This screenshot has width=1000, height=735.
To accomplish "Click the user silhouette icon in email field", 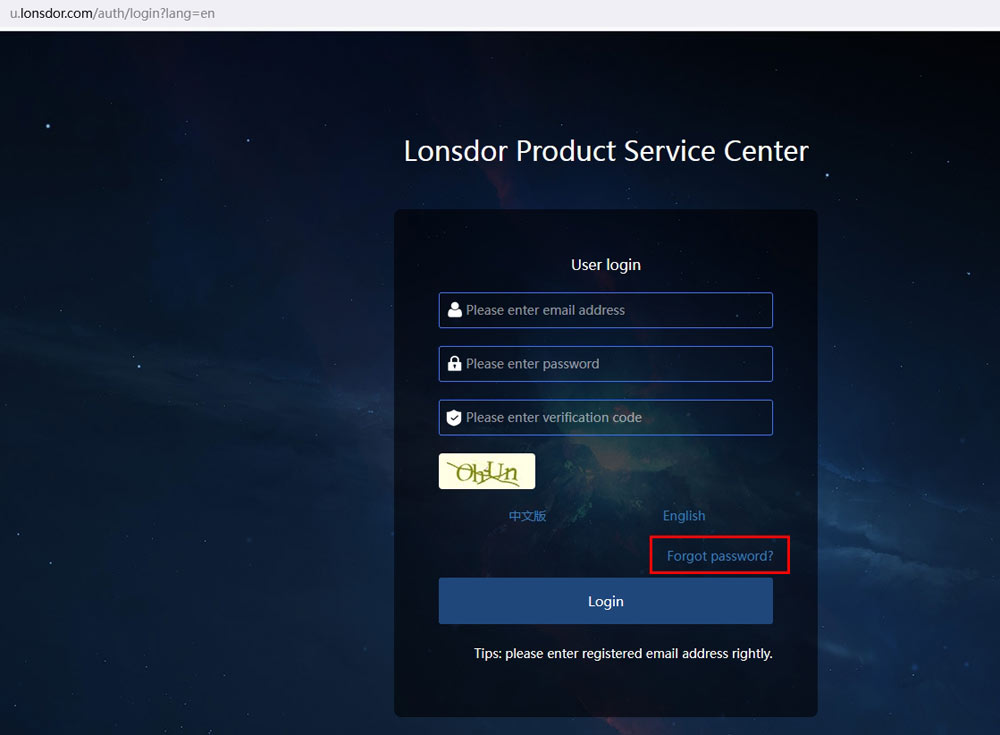I will coord(454,310).
